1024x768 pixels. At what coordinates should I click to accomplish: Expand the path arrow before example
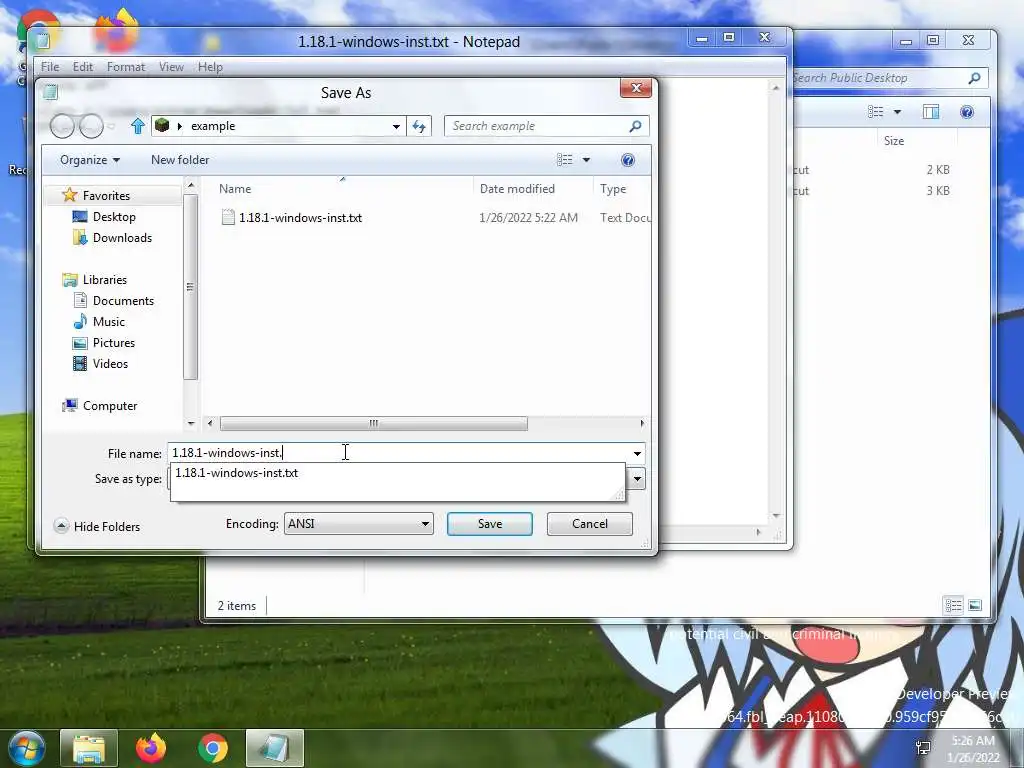pyautogui.click(x=180, y=126)
